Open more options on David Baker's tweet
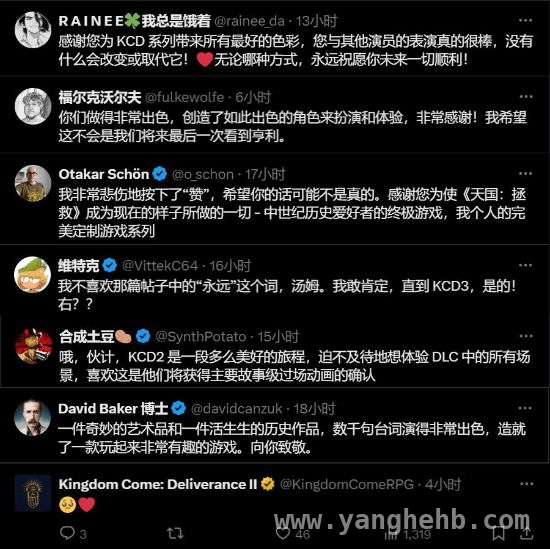550x549 pixels. pyautogui.click(x=525, y=408)
